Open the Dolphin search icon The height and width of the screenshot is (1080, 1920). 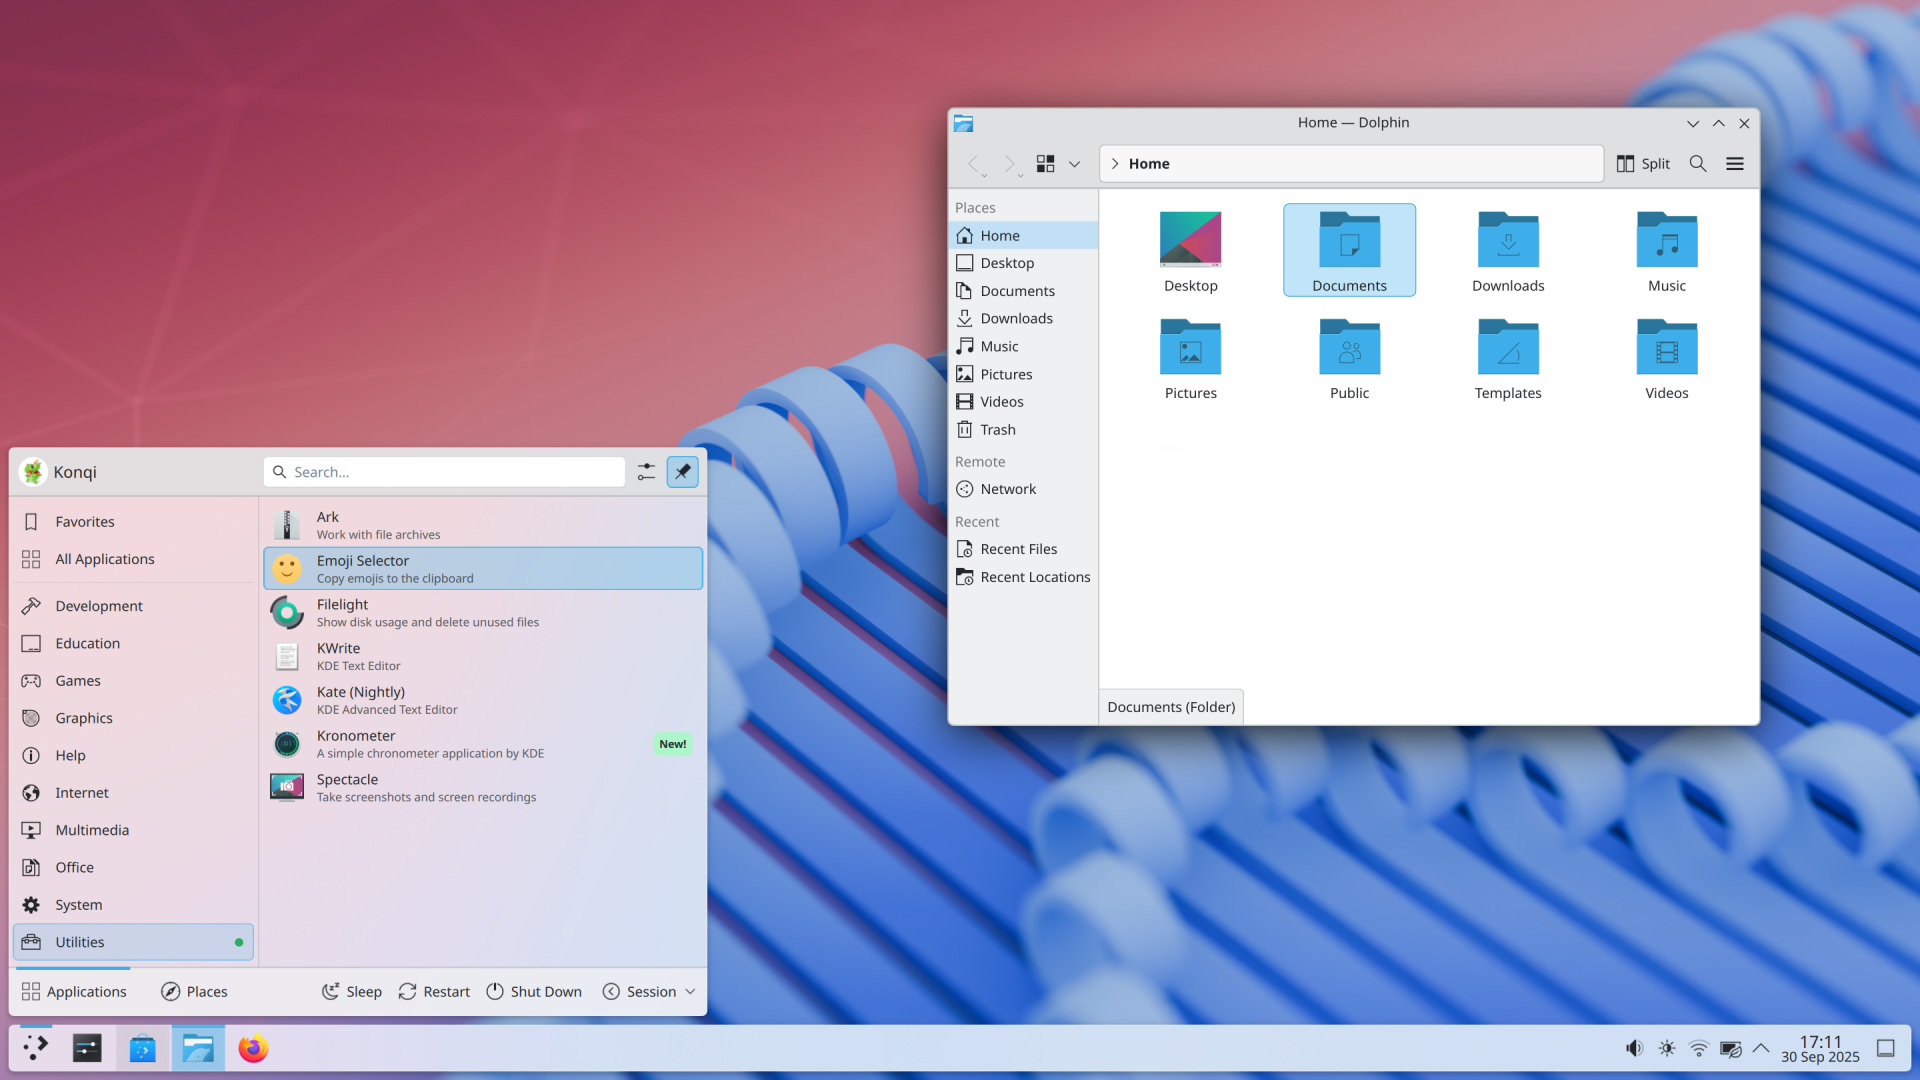click(x=1697, y=164)
